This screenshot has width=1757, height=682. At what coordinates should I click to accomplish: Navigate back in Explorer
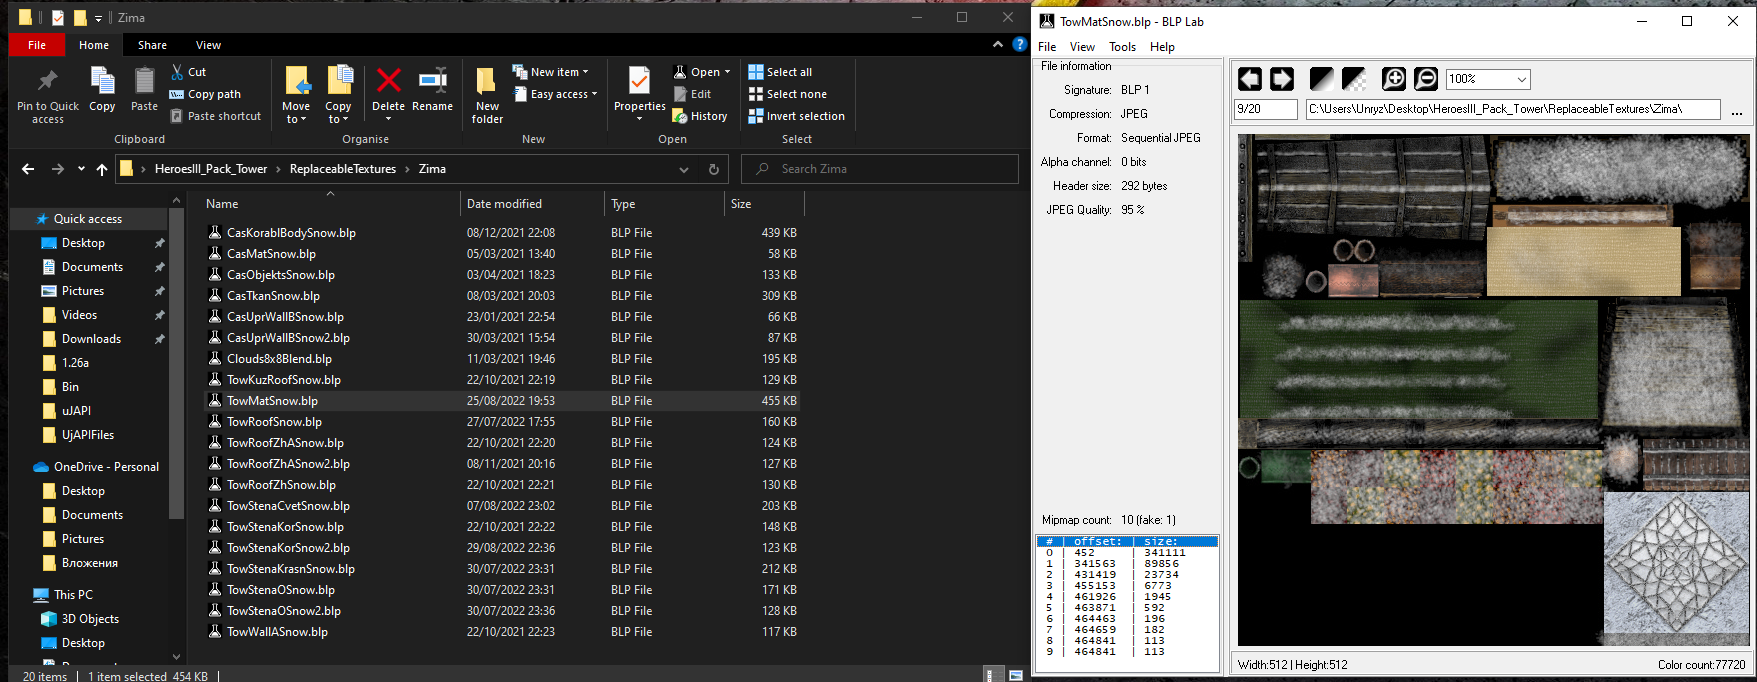(x=28, y=169)
